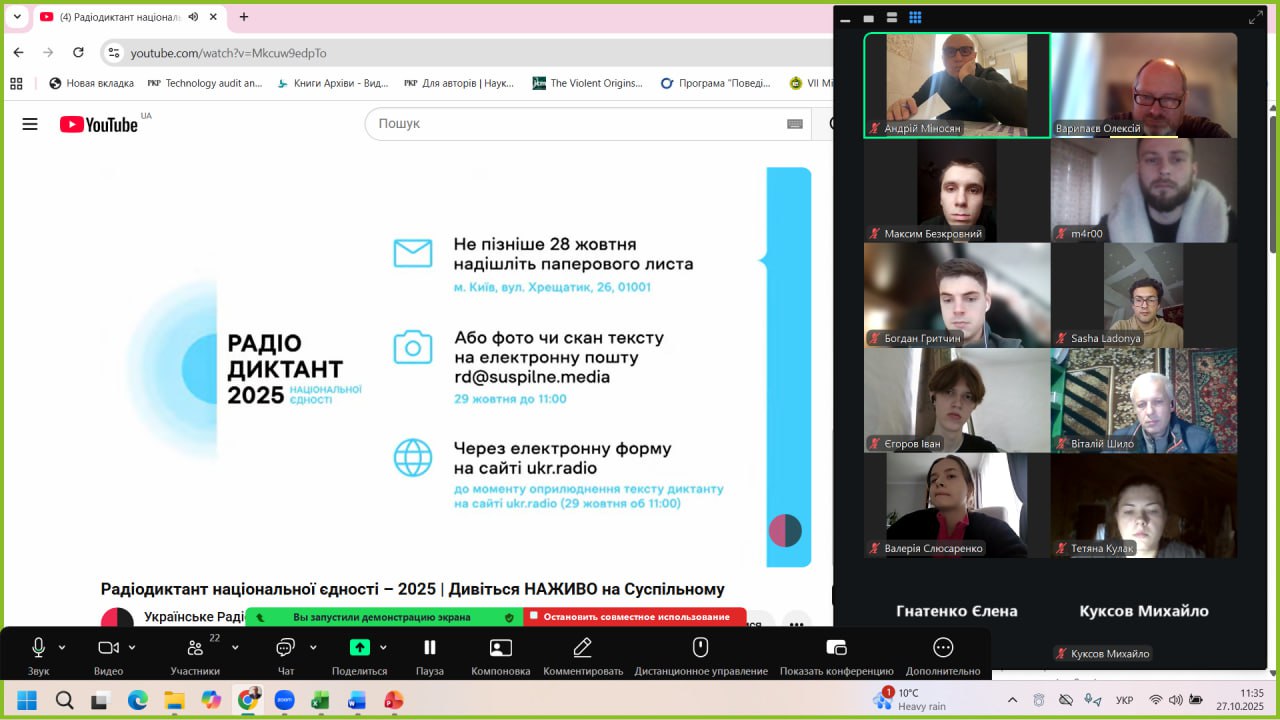Open the Участники participants panel
The width and height of the screenshot is (1280, 720).
point(195,648)
